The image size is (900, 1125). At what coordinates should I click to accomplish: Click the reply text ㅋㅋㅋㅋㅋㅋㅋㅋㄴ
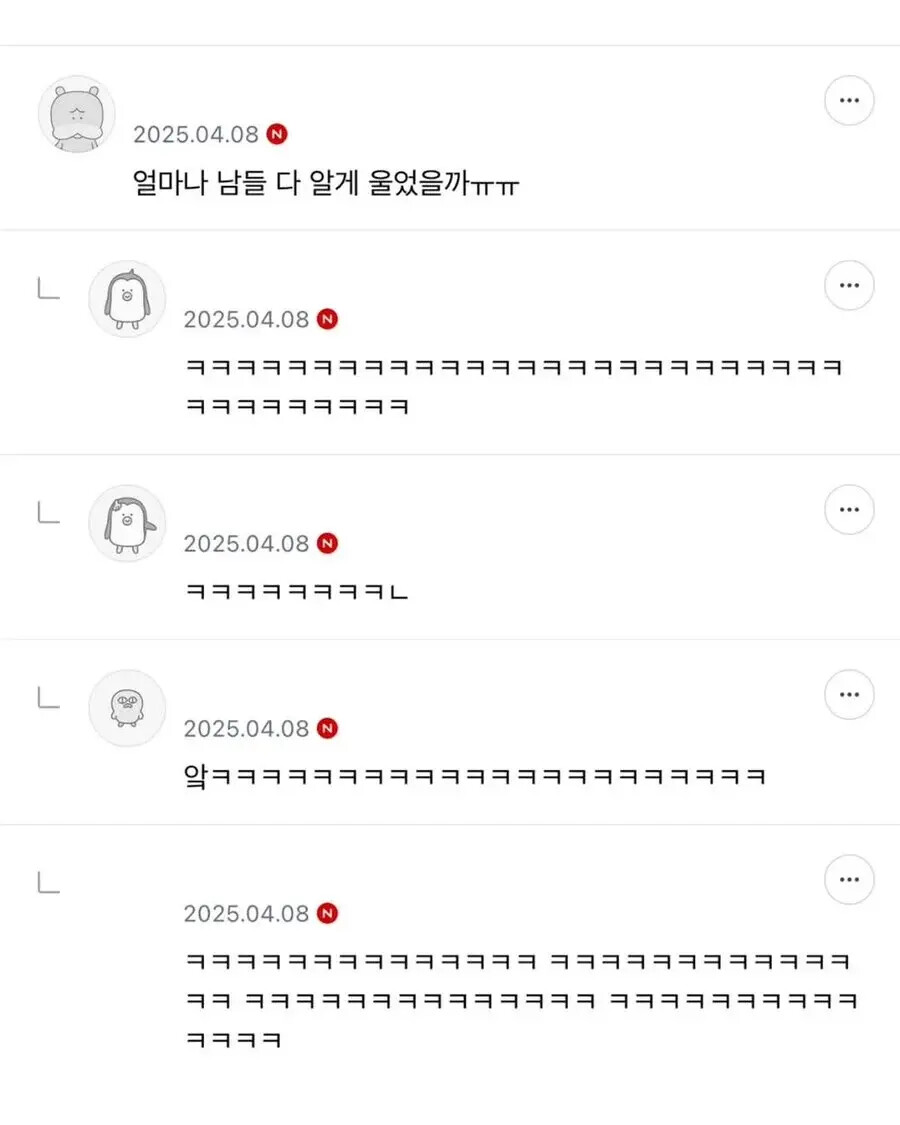(297, 591)
